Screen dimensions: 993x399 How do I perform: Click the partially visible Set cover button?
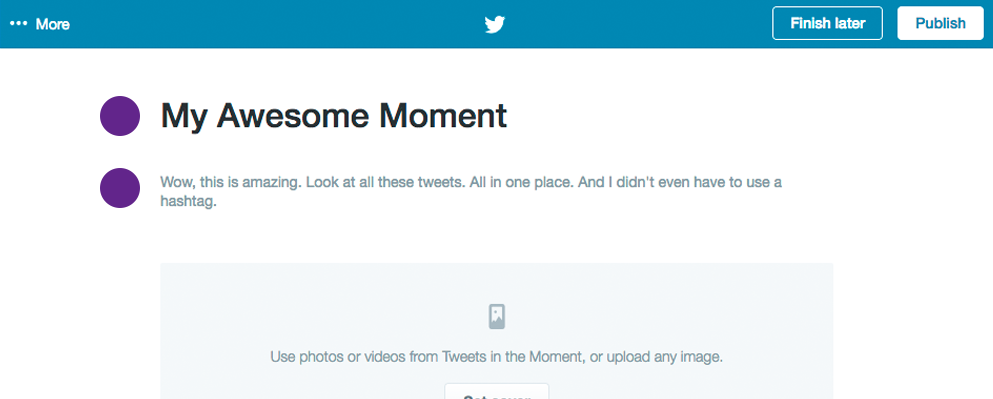click(x=496, y=391)
